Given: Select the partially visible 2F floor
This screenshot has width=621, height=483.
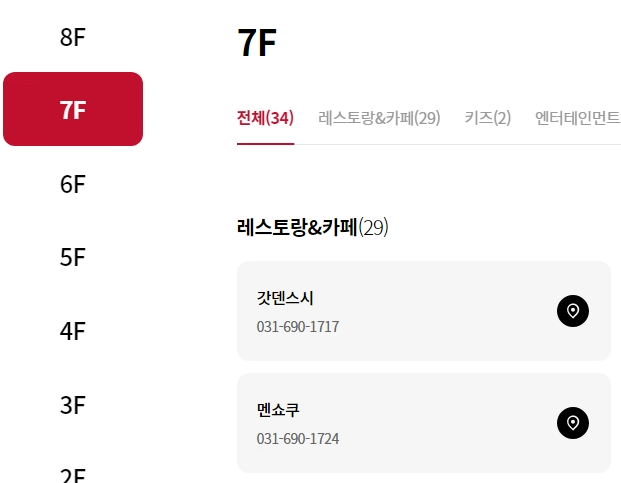Looking at the screenshot, I should (73, 475).
